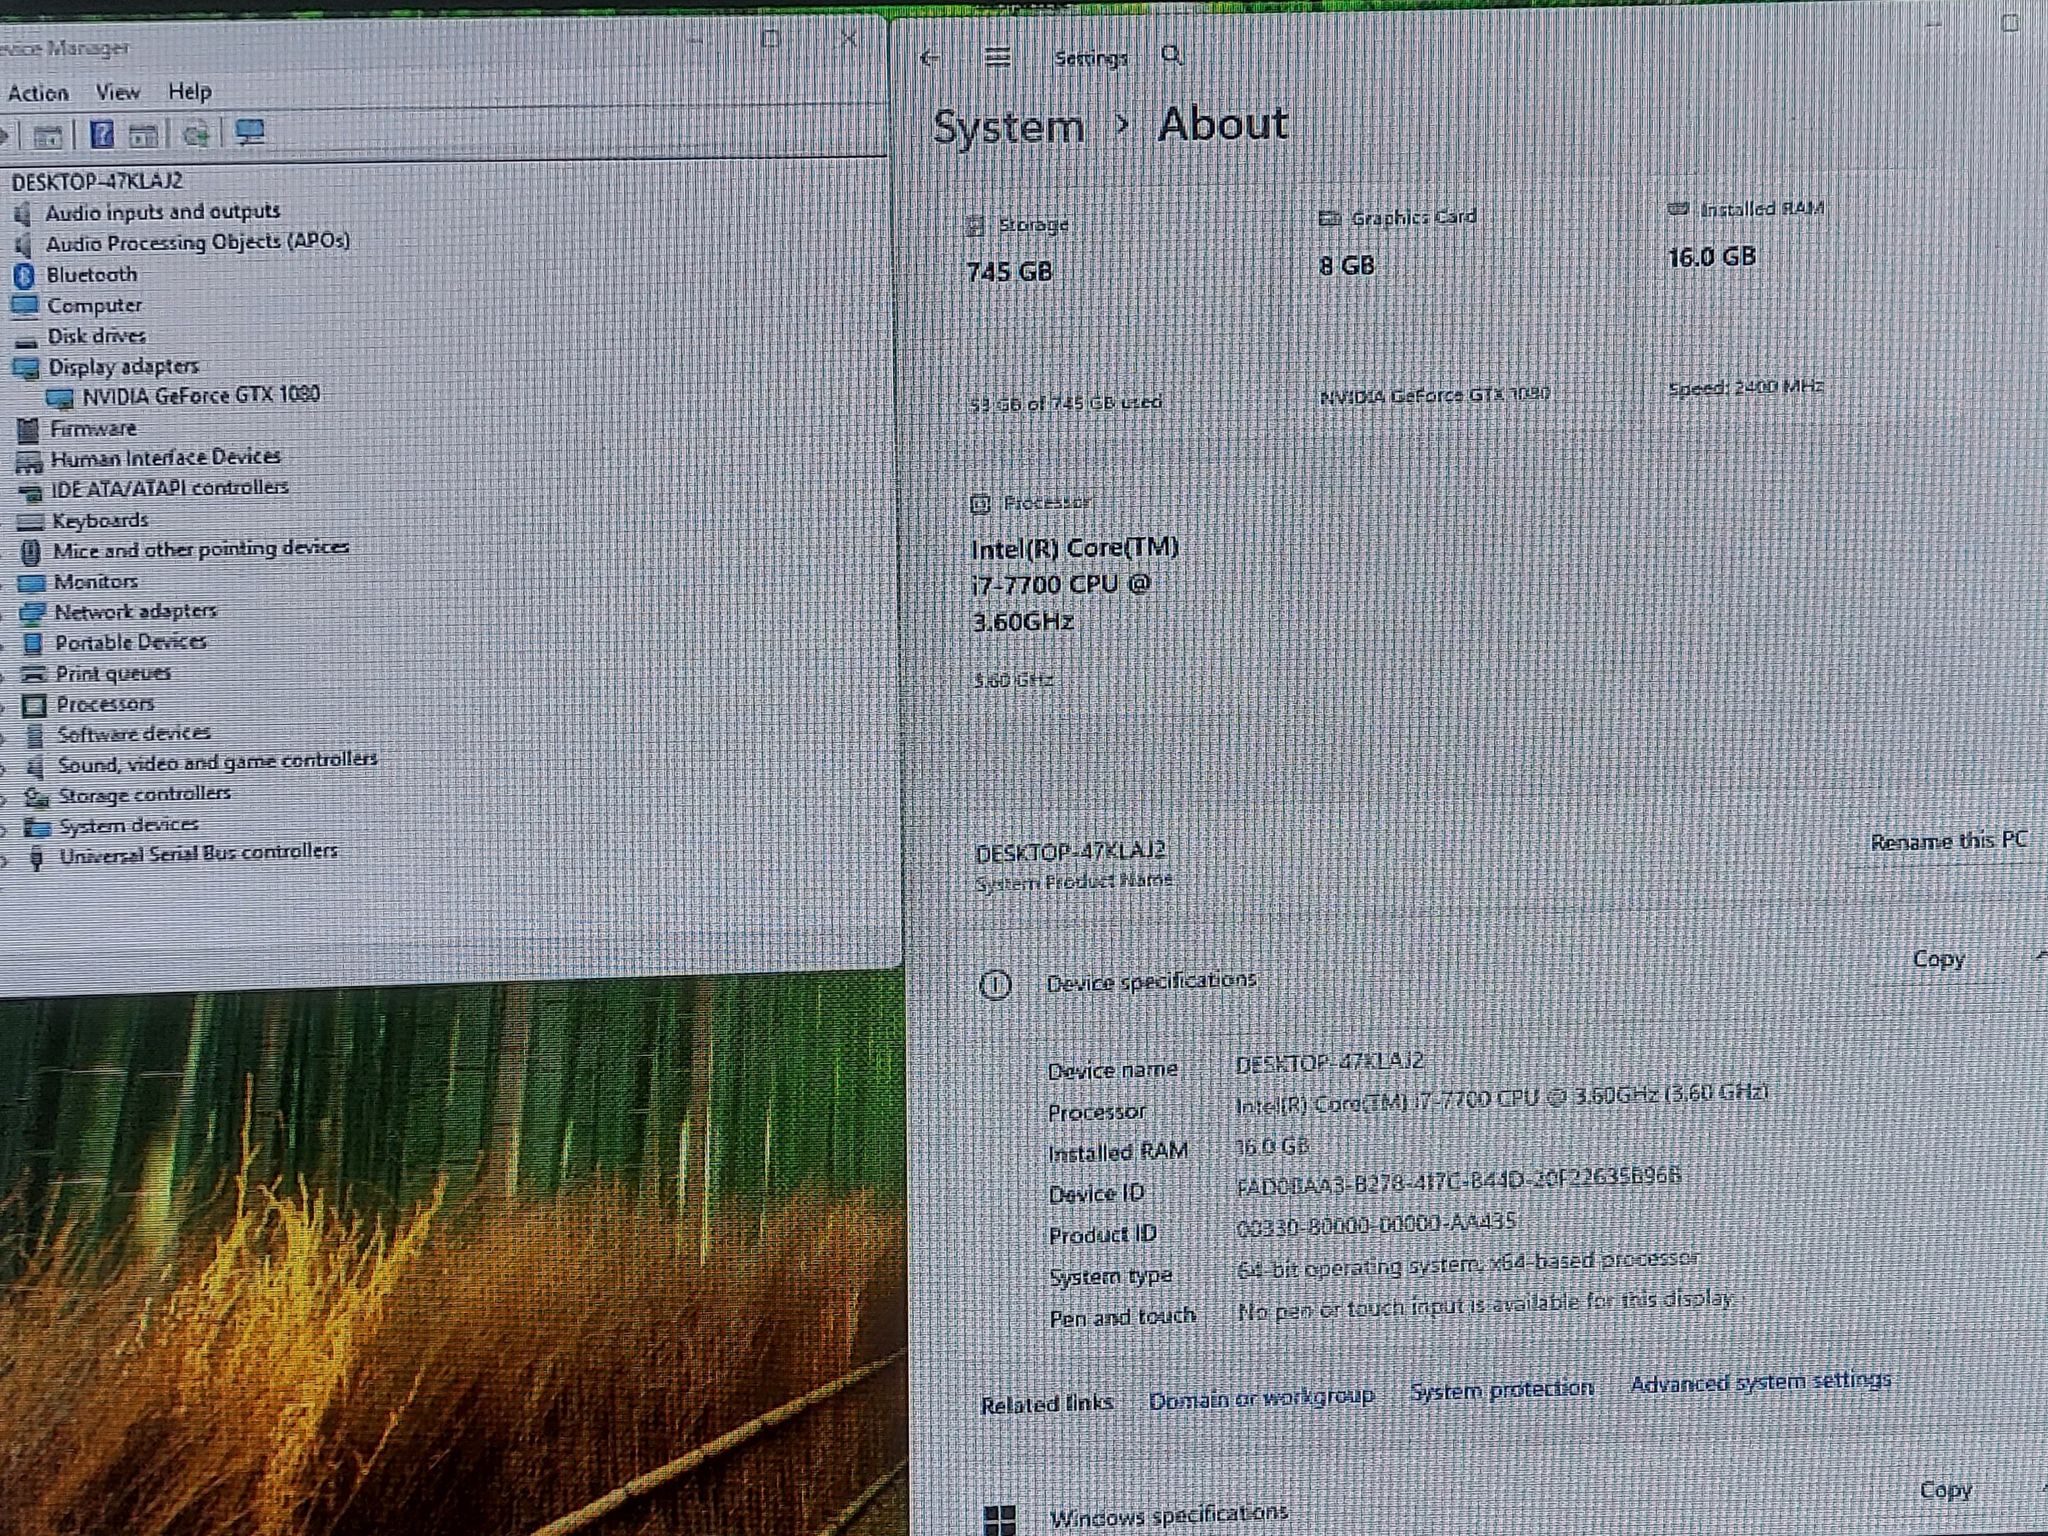Open the Action menu in Device Manager
The height and width of the screenshot is (1536, 2048).
(x=38, y=93)
